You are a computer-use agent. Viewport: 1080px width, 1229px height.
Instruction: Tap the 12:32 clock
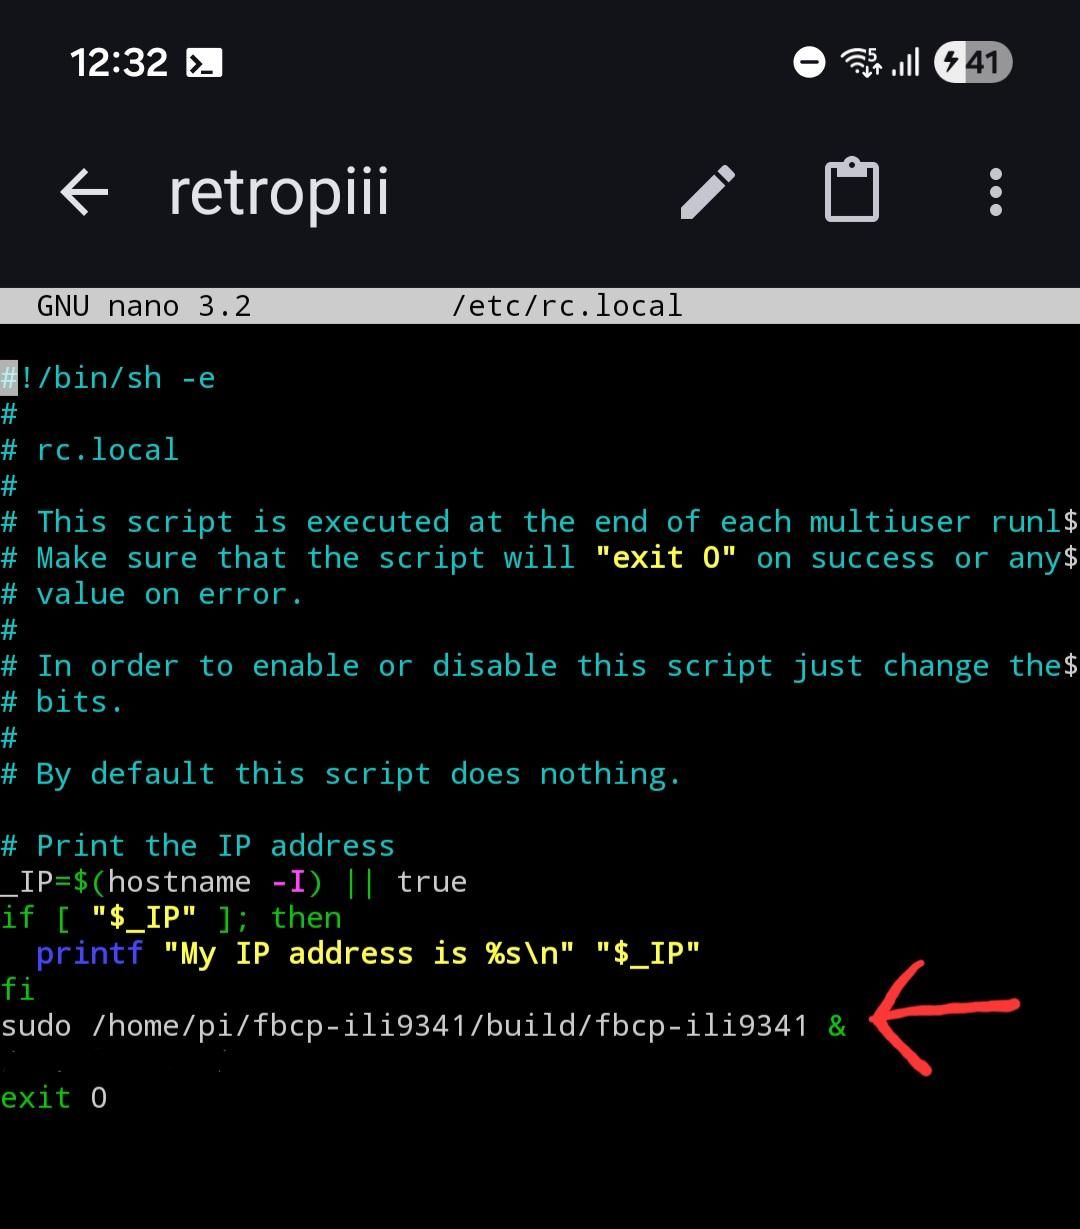coord(118,63)
